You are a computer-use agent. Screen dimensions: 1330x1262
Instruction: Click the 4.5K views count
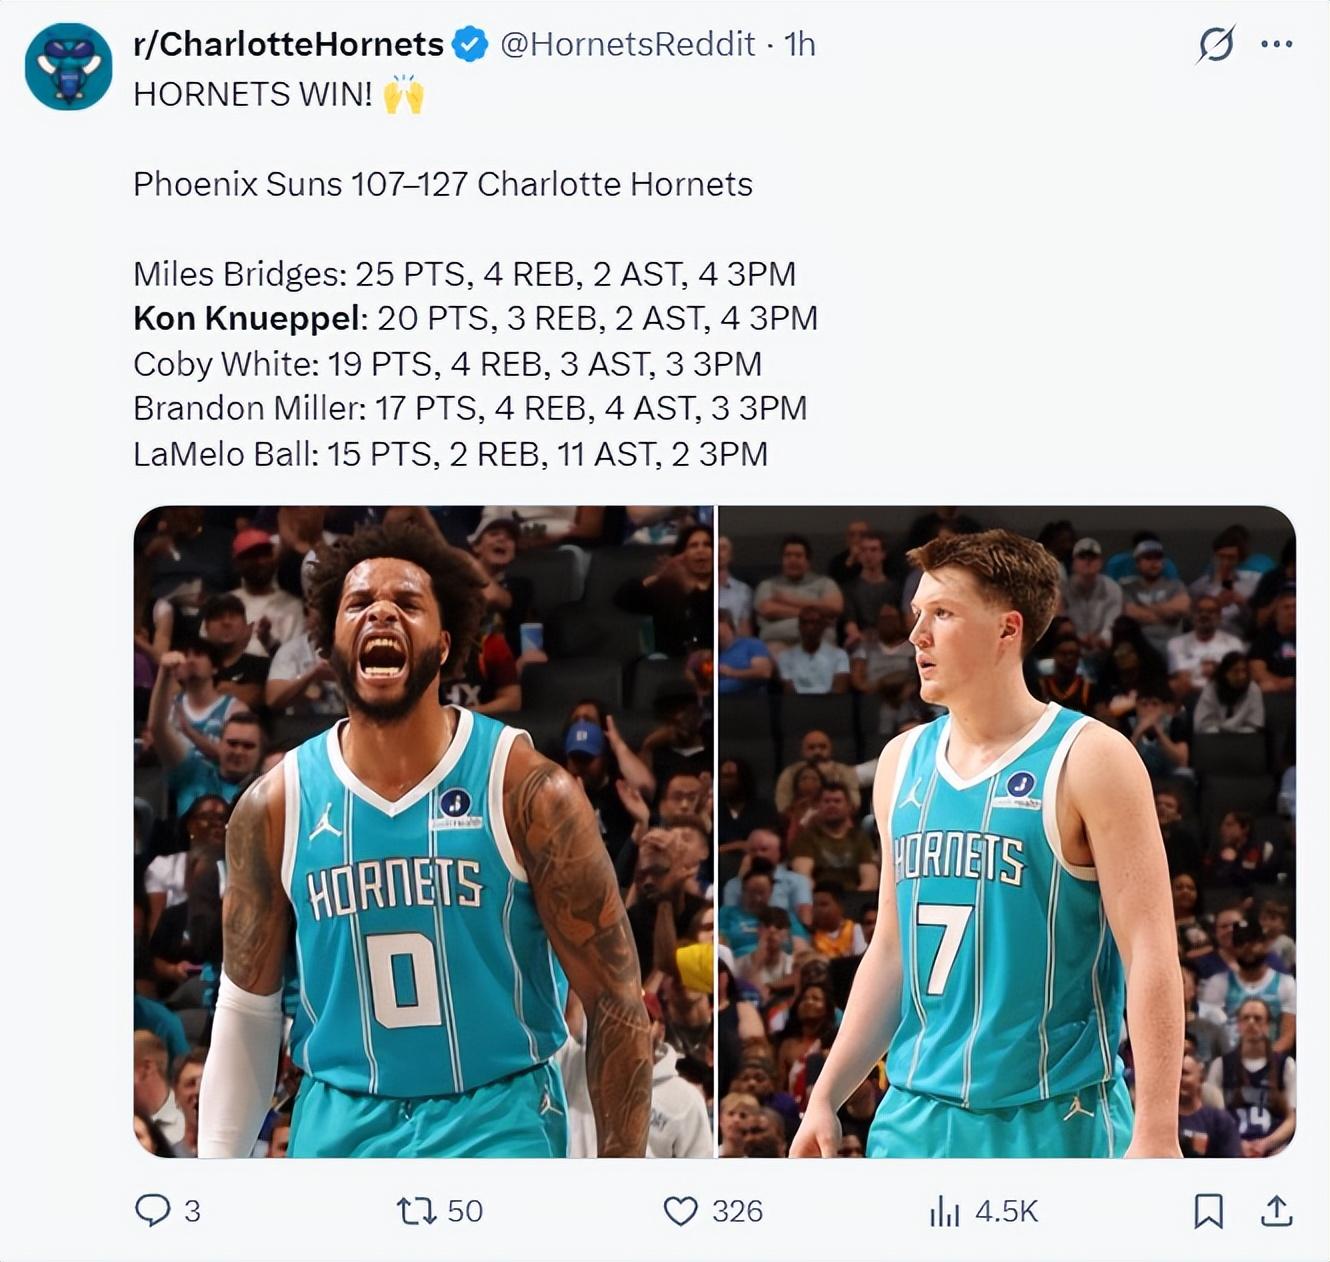pyautogui.click(x=1007, y=1211)
